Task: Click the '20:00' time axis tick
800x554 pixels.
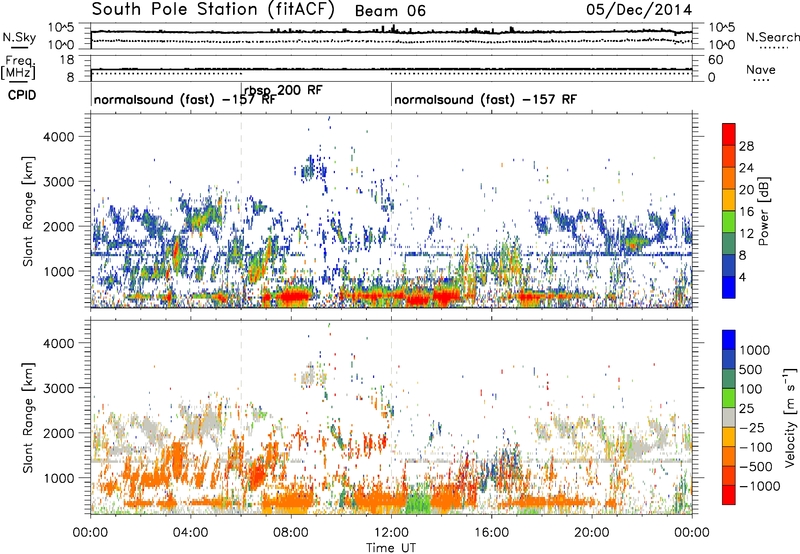Action: [592, 533]
